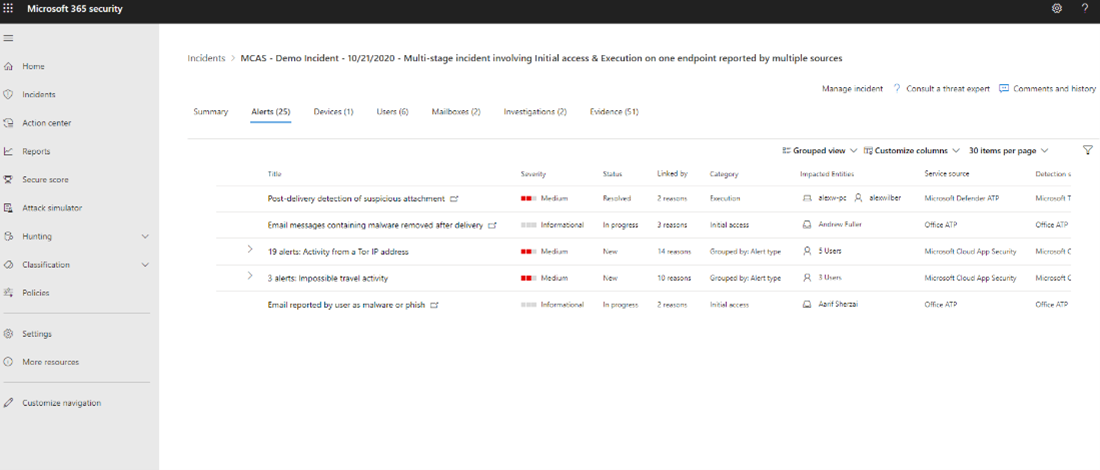Switch to the Devices (1) tab
The image size is (1100, 470).
pyautogui.click(x=333, y=112)
